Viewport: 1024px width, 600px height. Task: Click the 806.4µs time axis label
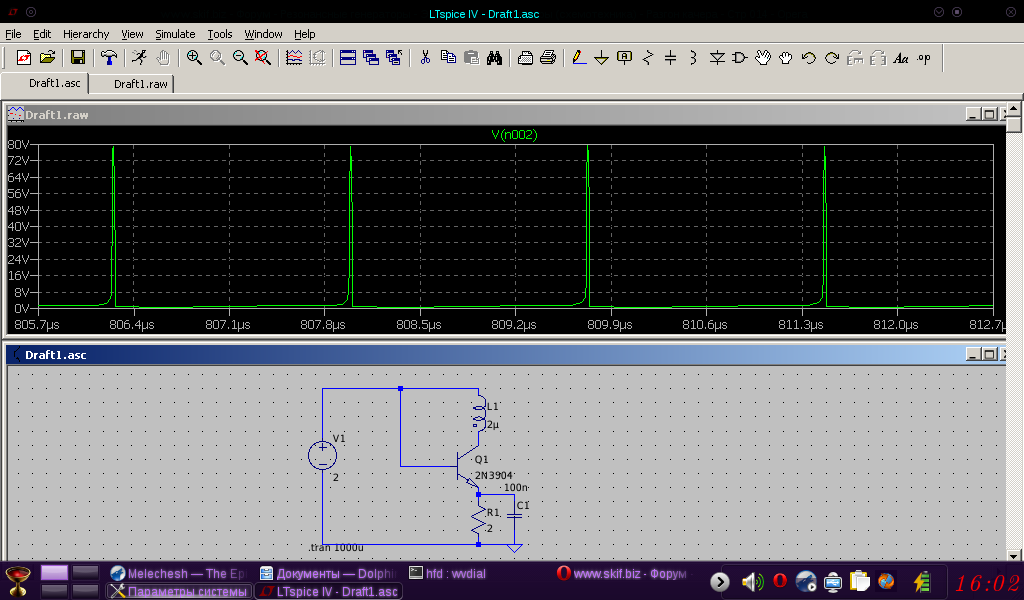coord(132,324)
